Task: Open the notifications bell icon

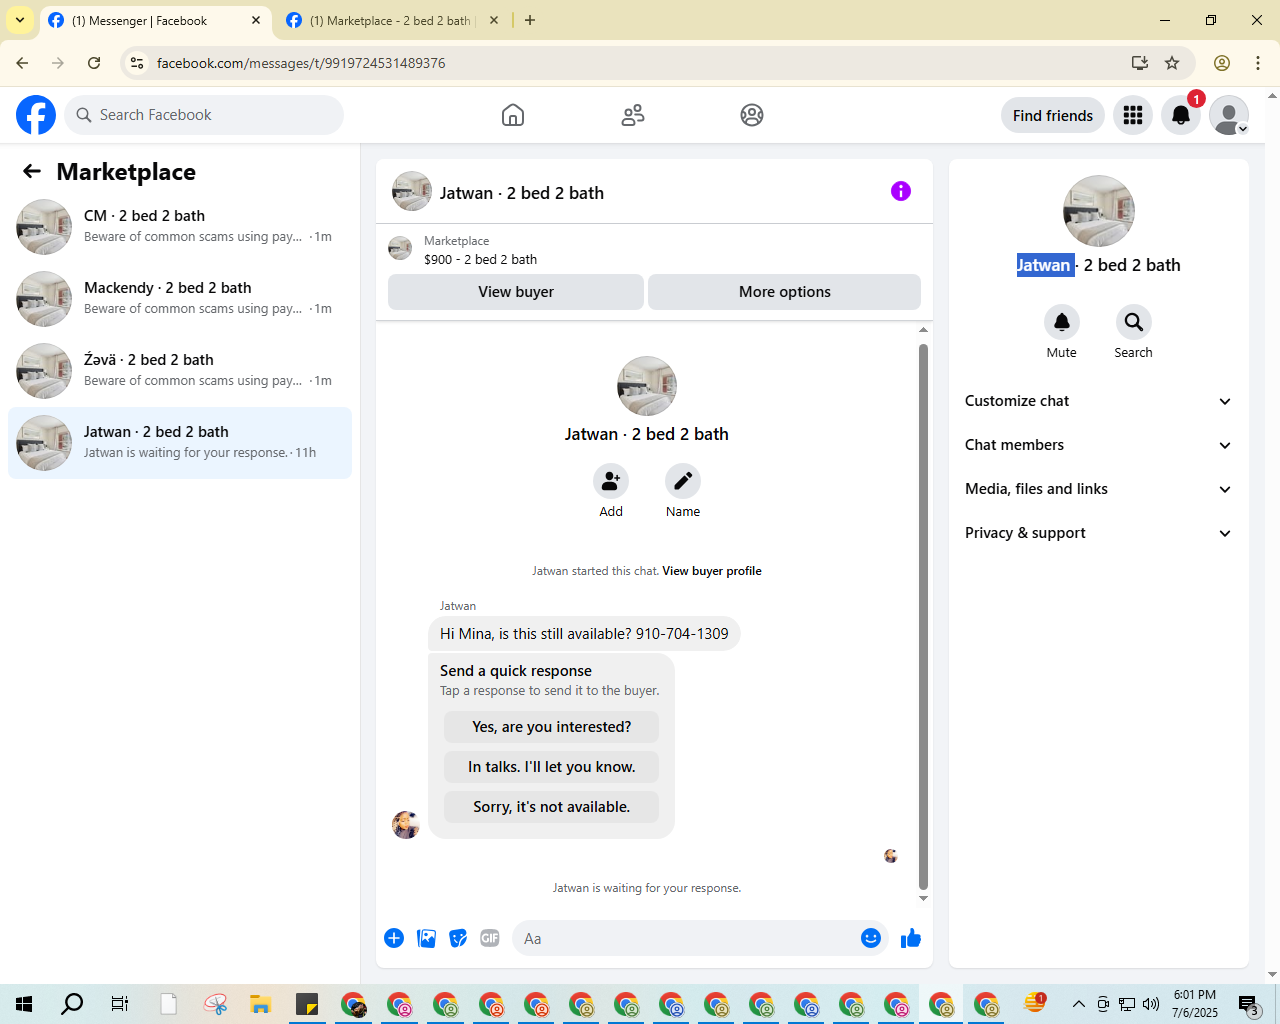Action: tap(1181, 115)
